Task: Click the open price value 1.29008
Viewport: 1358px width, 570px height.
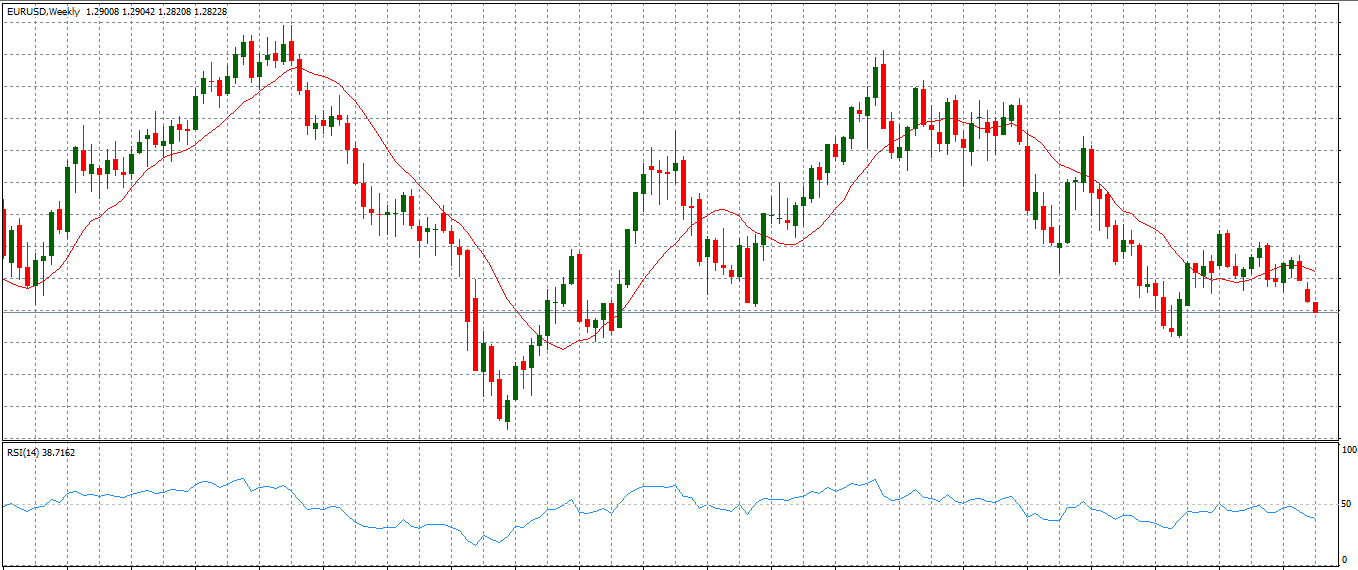Action: [x=104, y=11]
